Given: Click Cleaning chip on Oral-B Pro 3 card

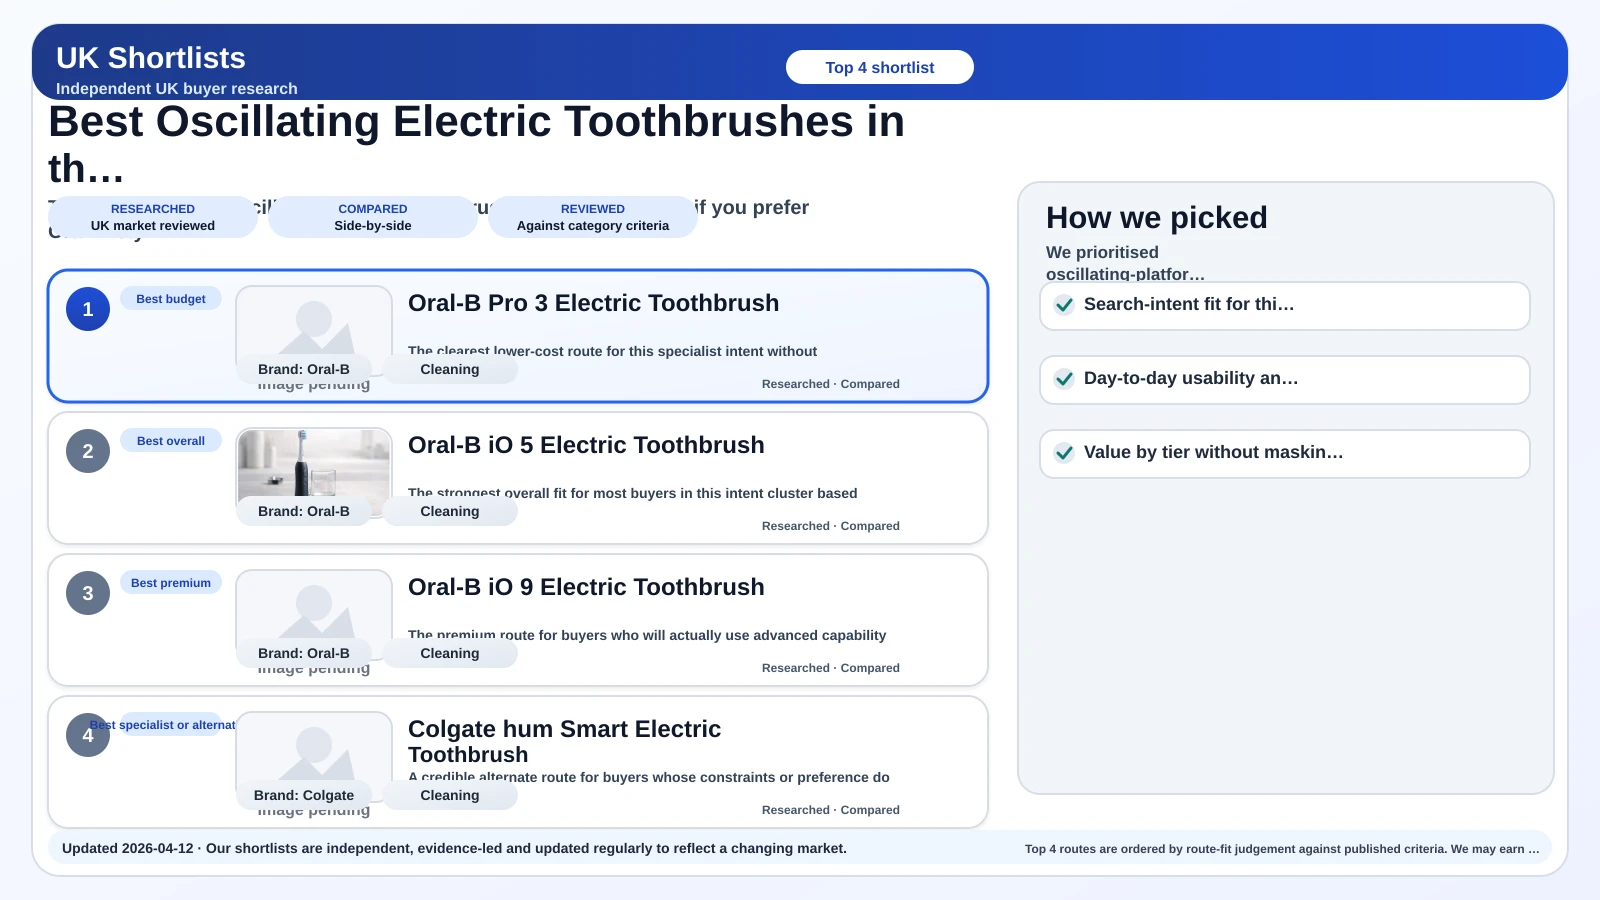Looking at the screenshot, I should pyautogui.click(x=450, y=369).
